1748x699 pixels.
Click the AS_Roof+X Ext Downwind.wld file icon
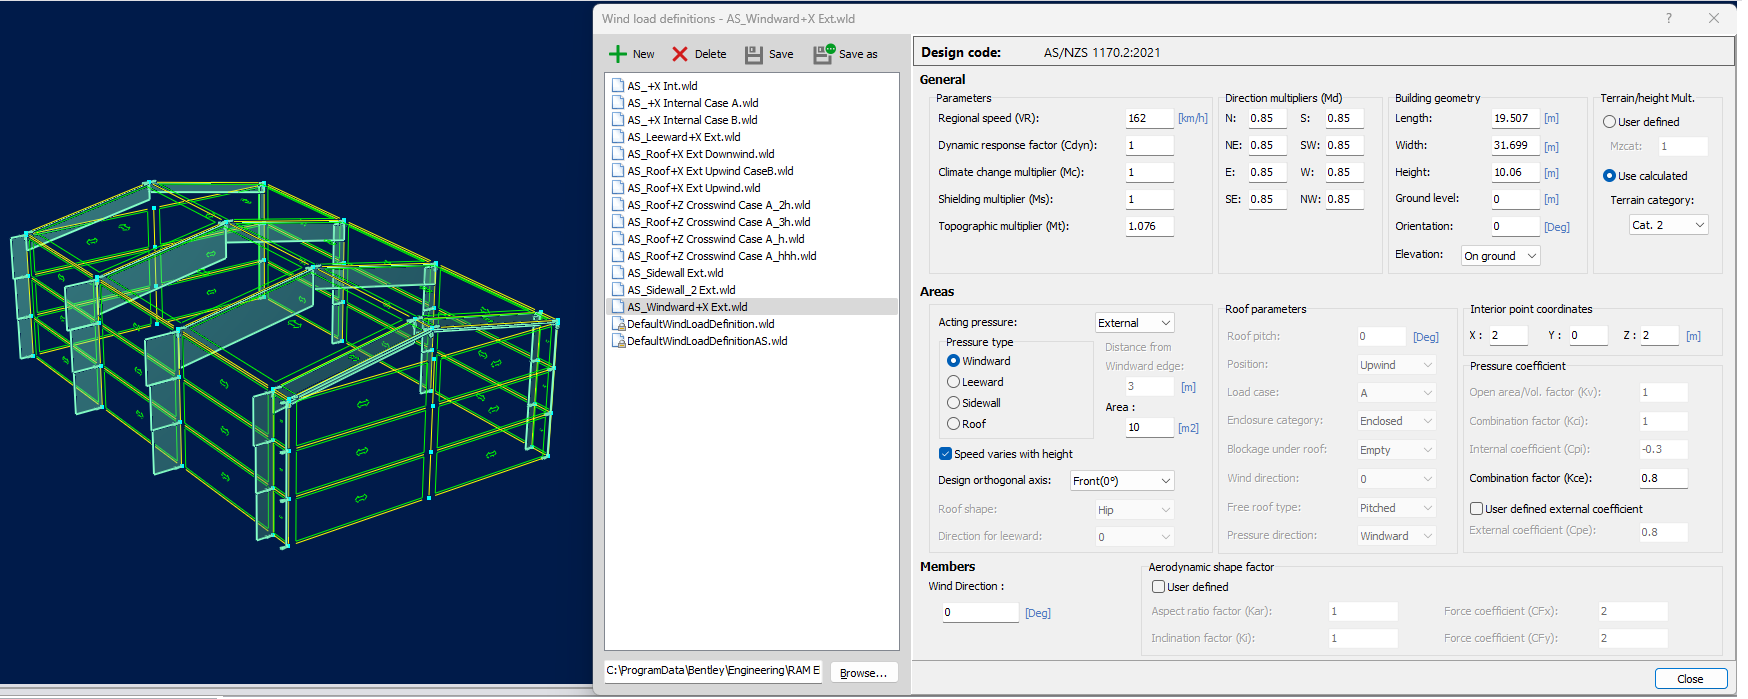[619, 154]
